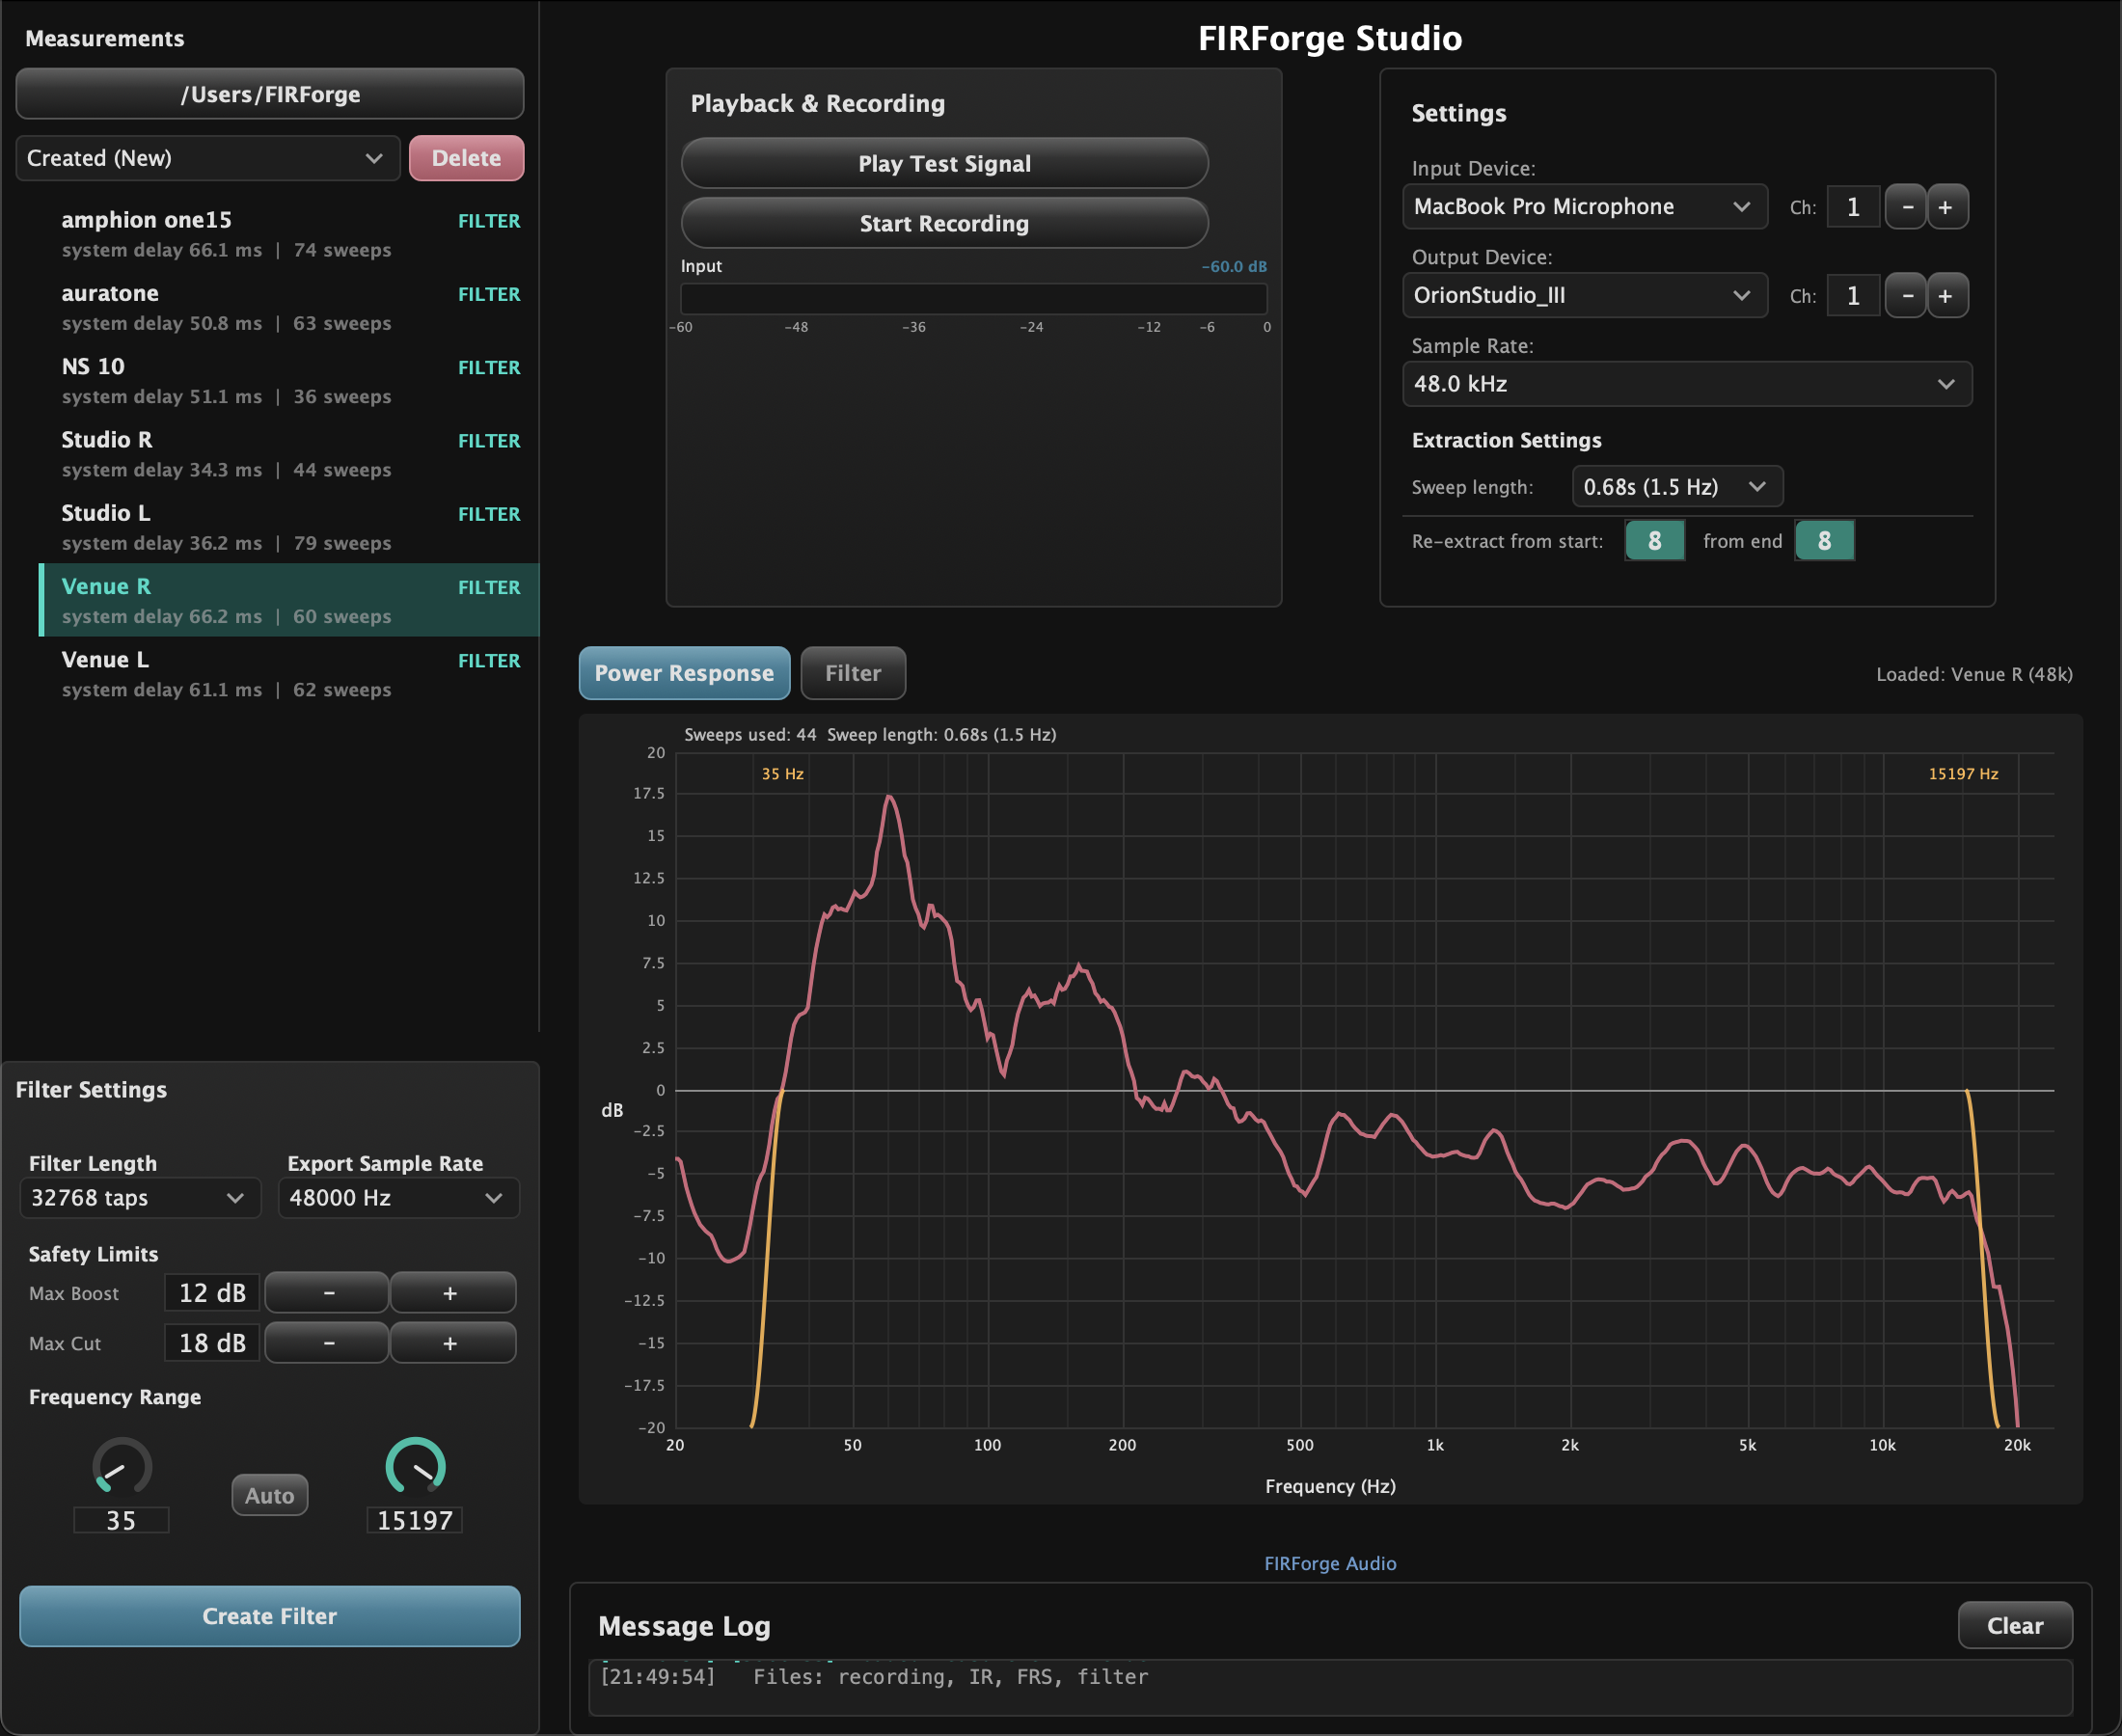Click the high frequency range knob
Image resolution: width=2122 pixels, height=1736 pixels.
tap(415, 1466)
